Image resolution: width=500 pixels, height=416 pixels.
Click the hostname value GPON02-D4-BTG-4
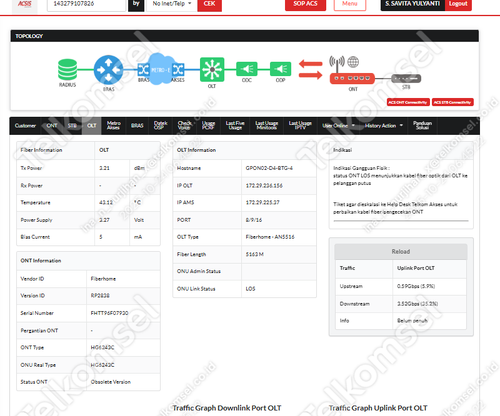[x=269, y=168]
